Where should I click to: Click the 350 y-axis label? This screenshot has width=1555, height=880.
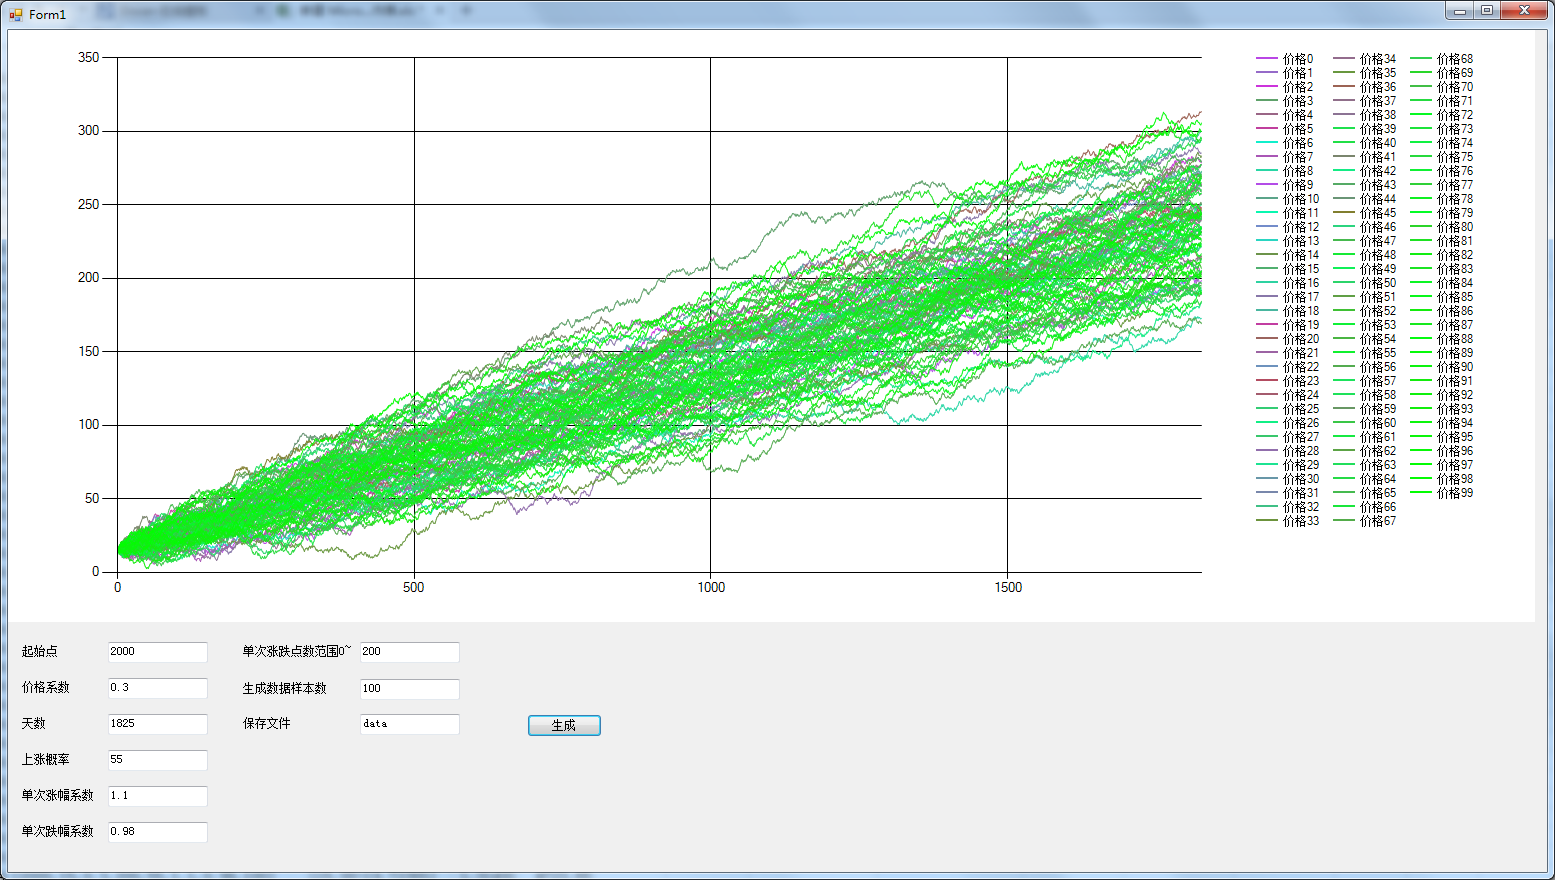click(89, 57)
